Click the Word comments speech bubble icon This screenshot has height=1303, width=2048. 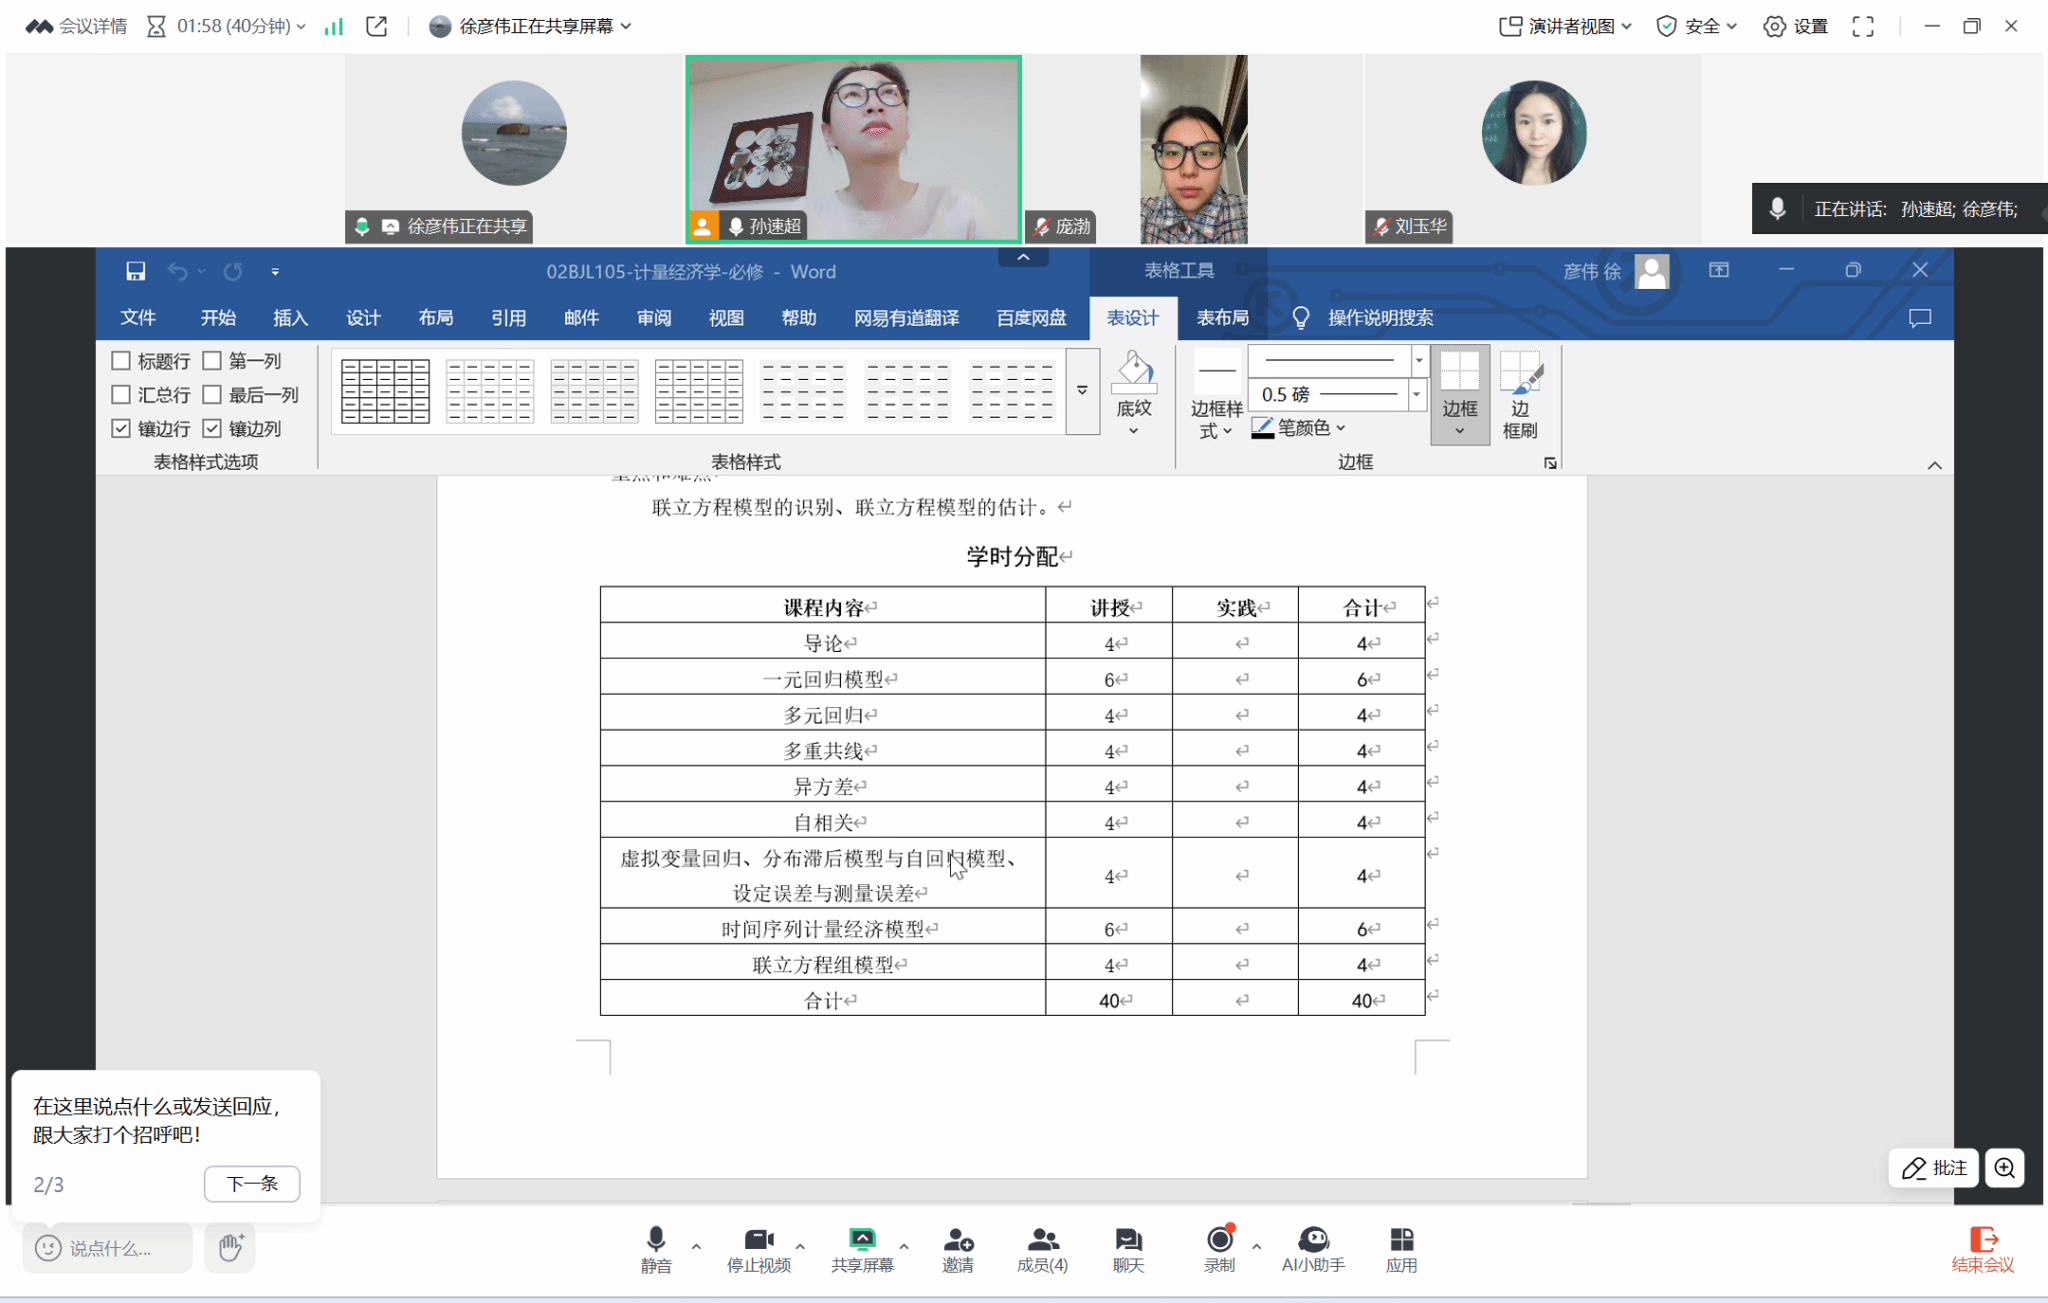point(1920,318)
